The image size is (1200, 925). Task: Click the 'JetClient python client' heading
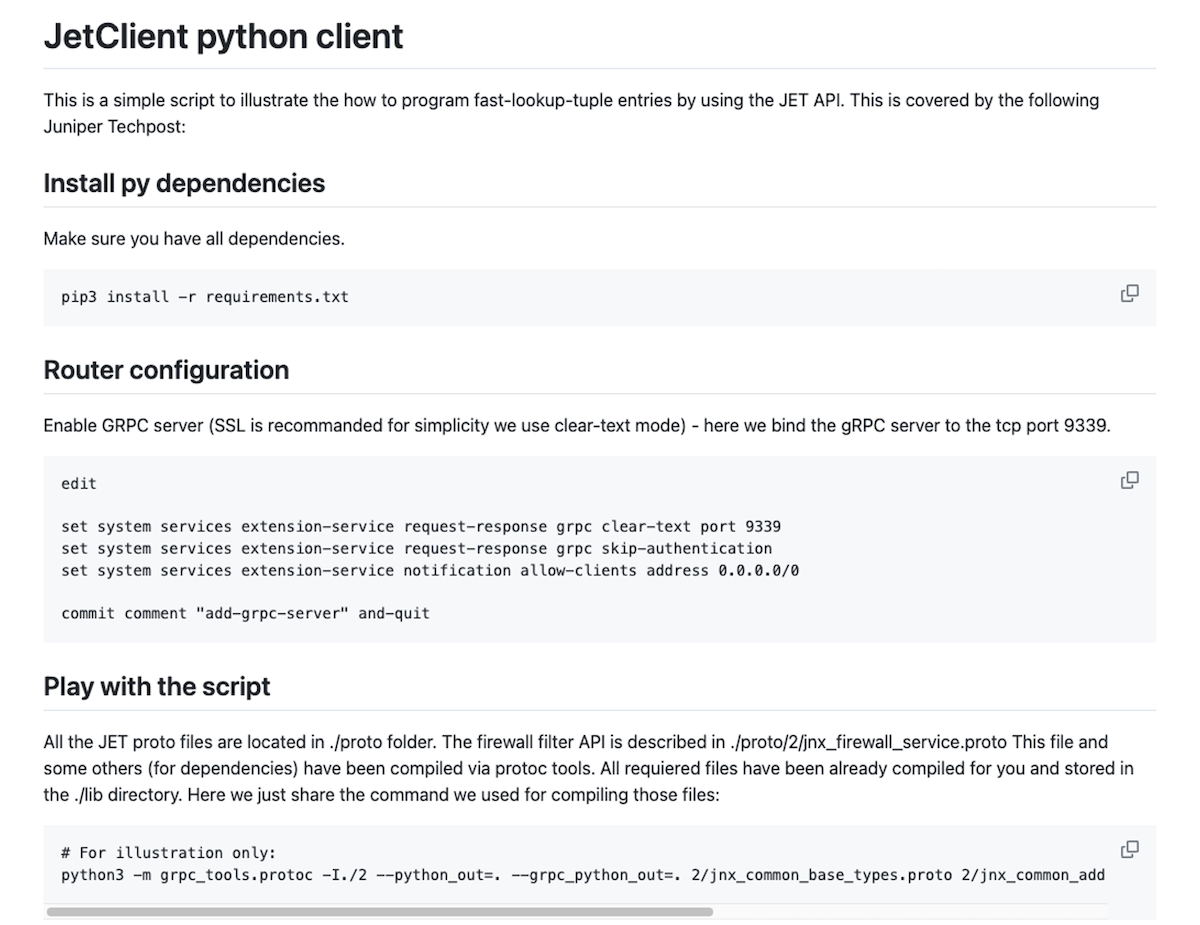(x=224, y=36)
